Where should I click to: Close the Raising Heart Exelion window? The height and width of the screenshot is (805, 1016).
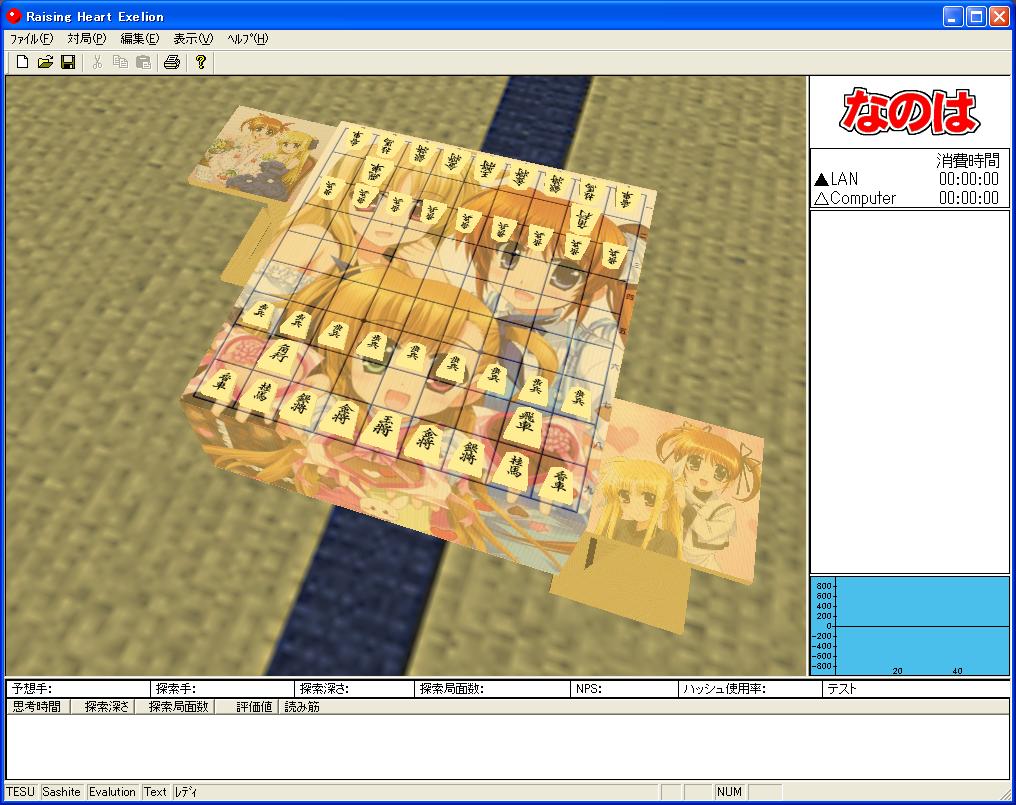999,17
